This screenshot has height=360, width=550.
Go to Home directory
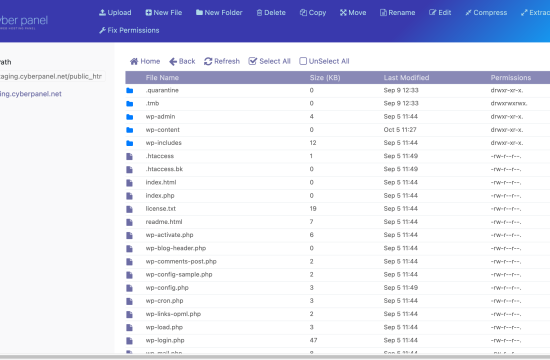click(x=145, y=61)
